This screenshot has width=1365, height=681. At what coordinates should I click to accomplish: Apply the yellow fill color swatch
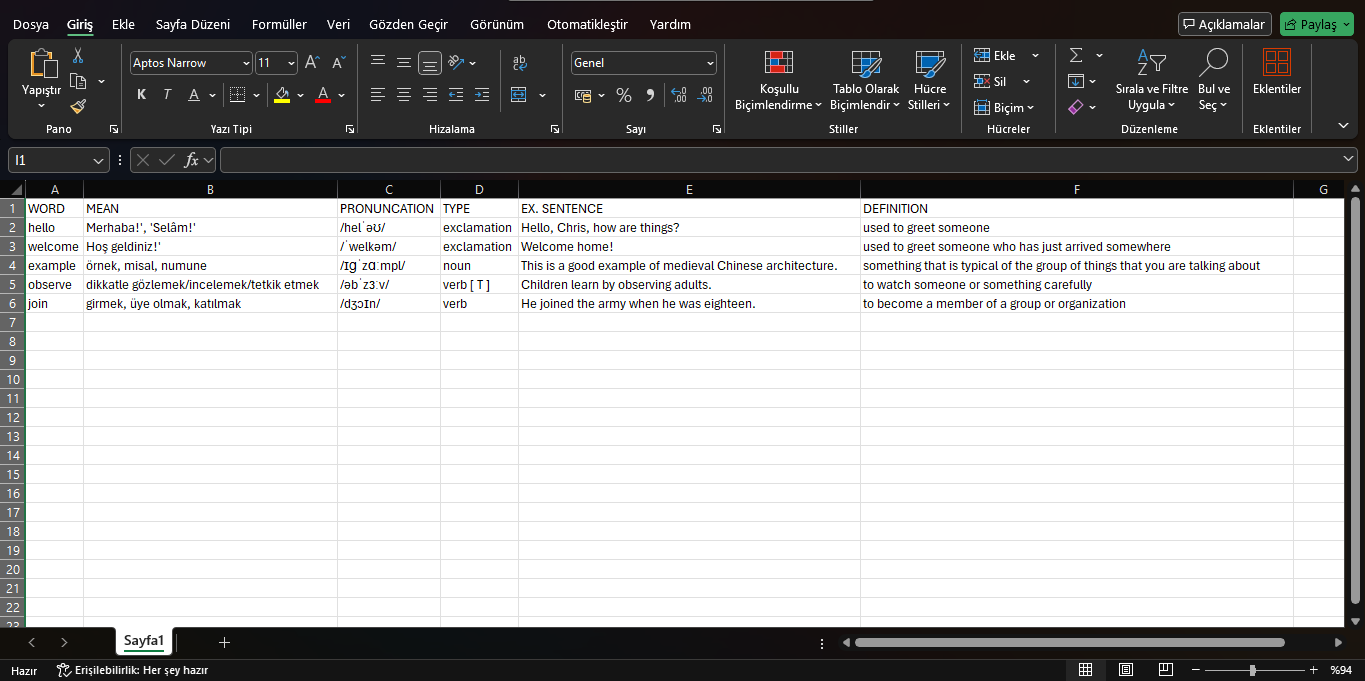point(282,96)
